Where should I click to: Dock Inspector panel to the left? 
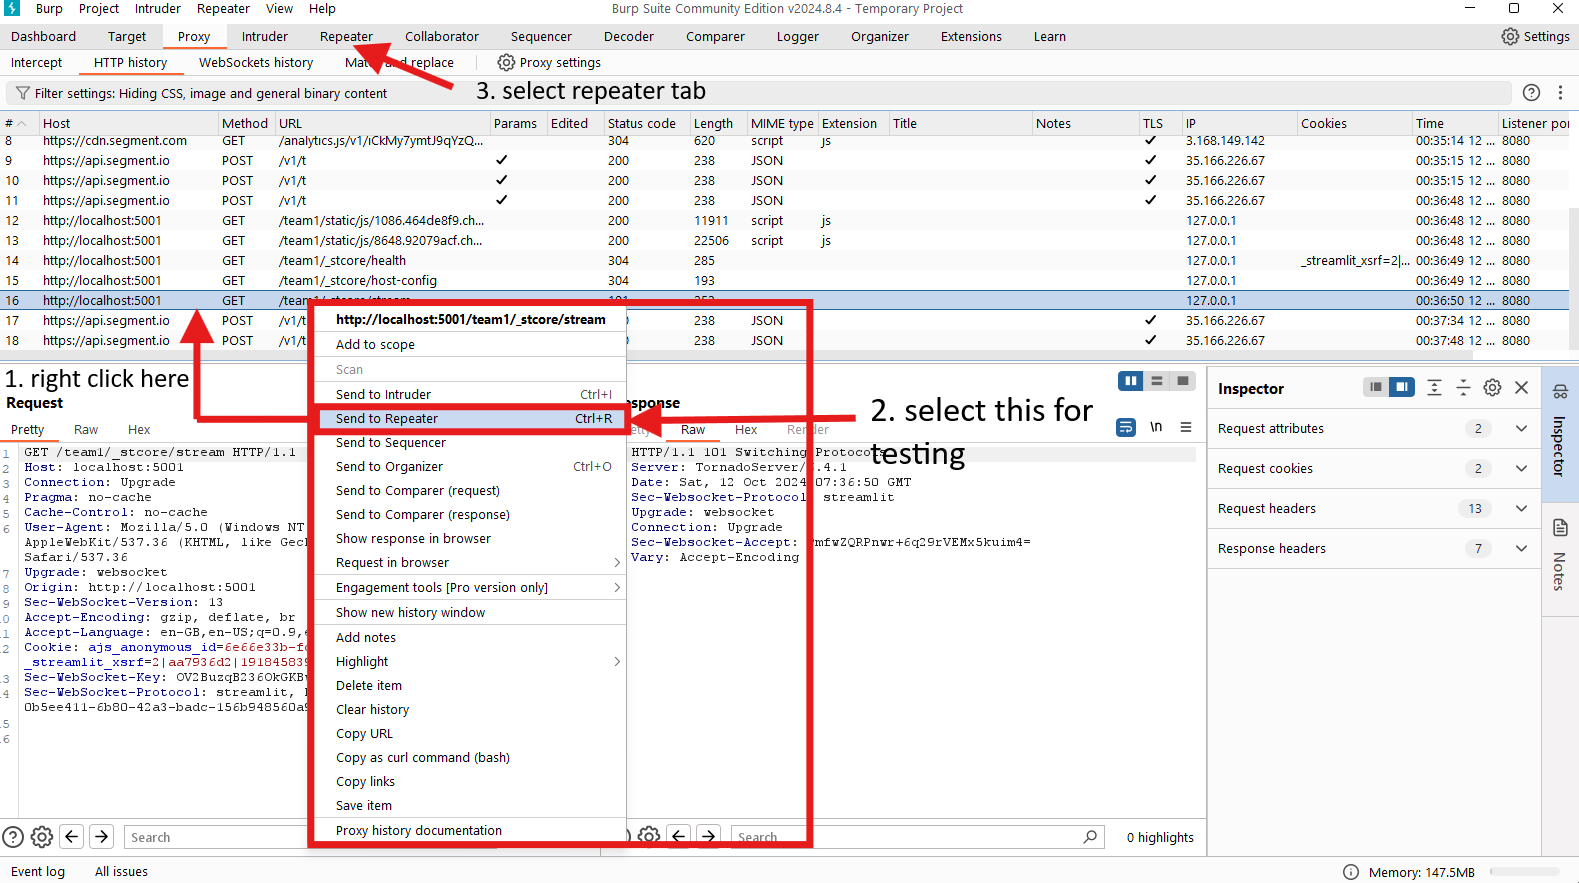[x=1376, y=387]
